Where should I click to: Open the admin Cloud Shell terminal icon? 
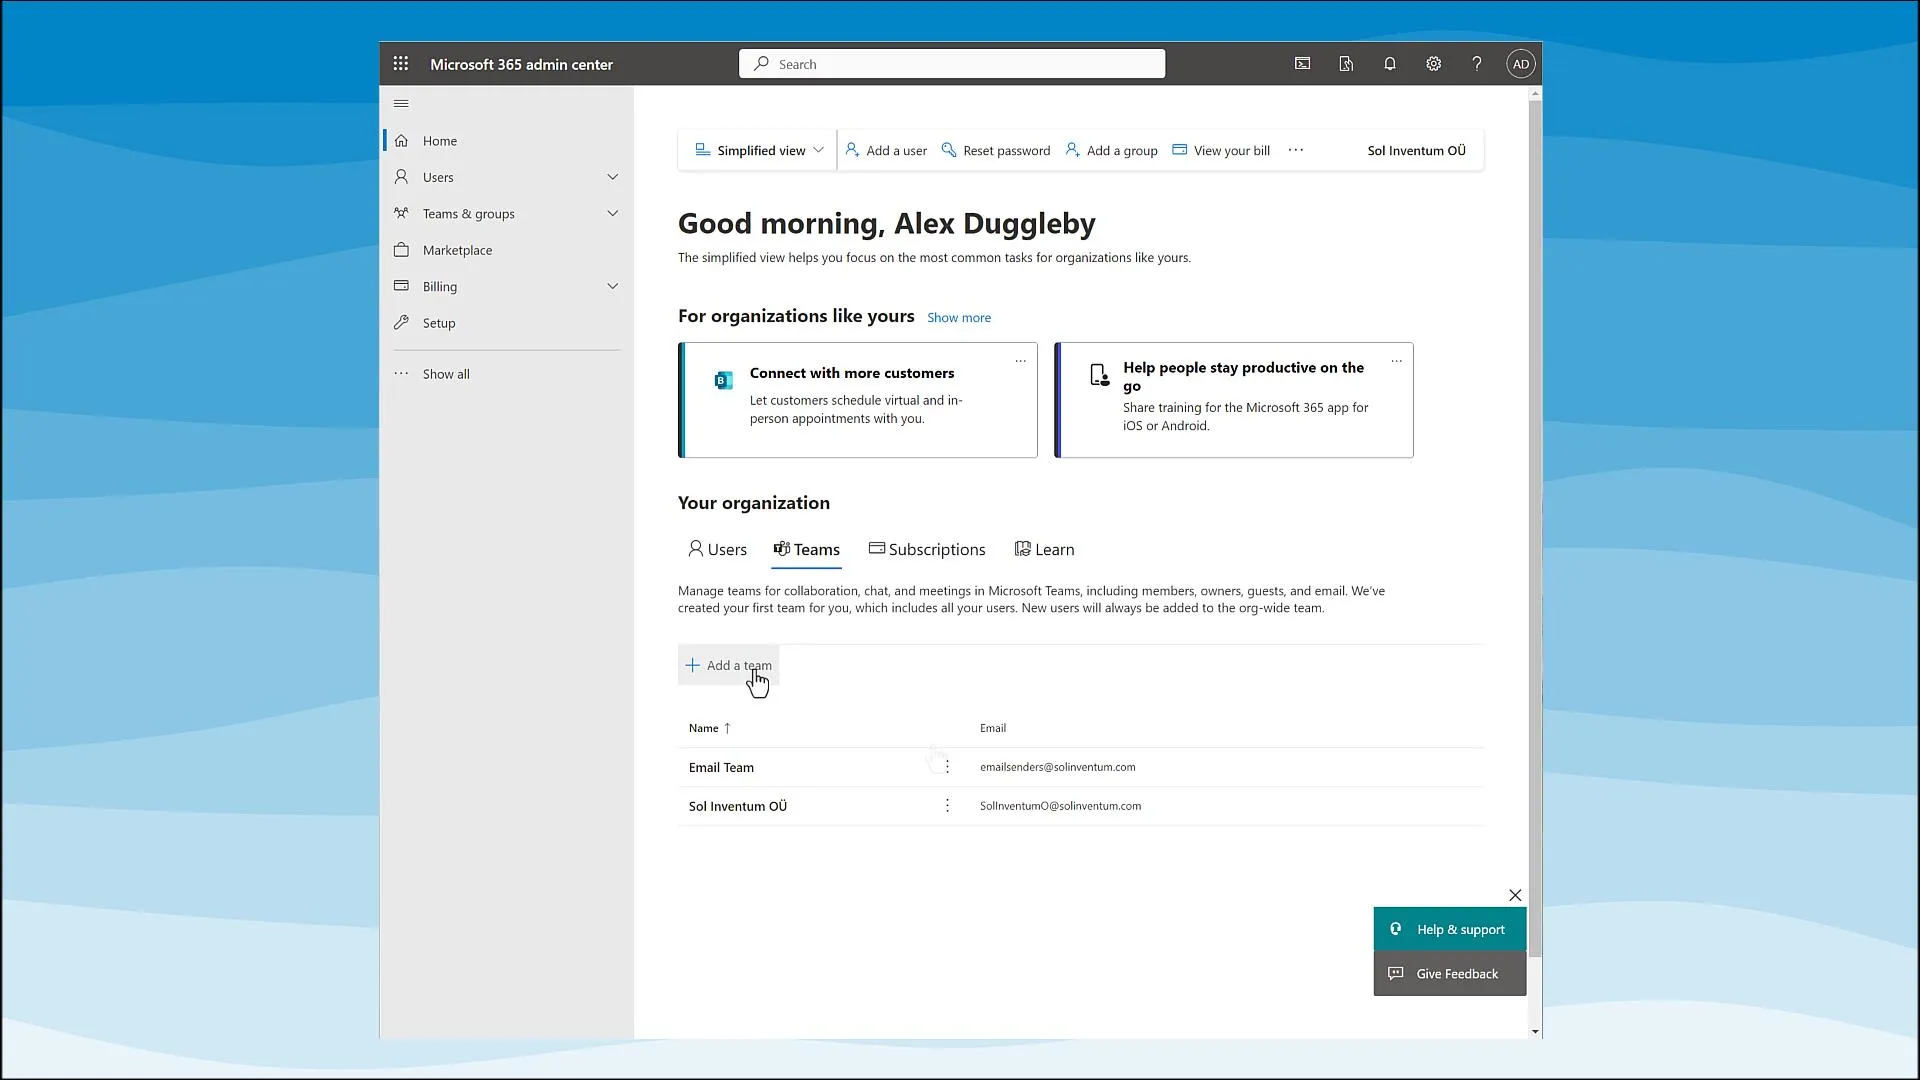(x=1301, y=63)
